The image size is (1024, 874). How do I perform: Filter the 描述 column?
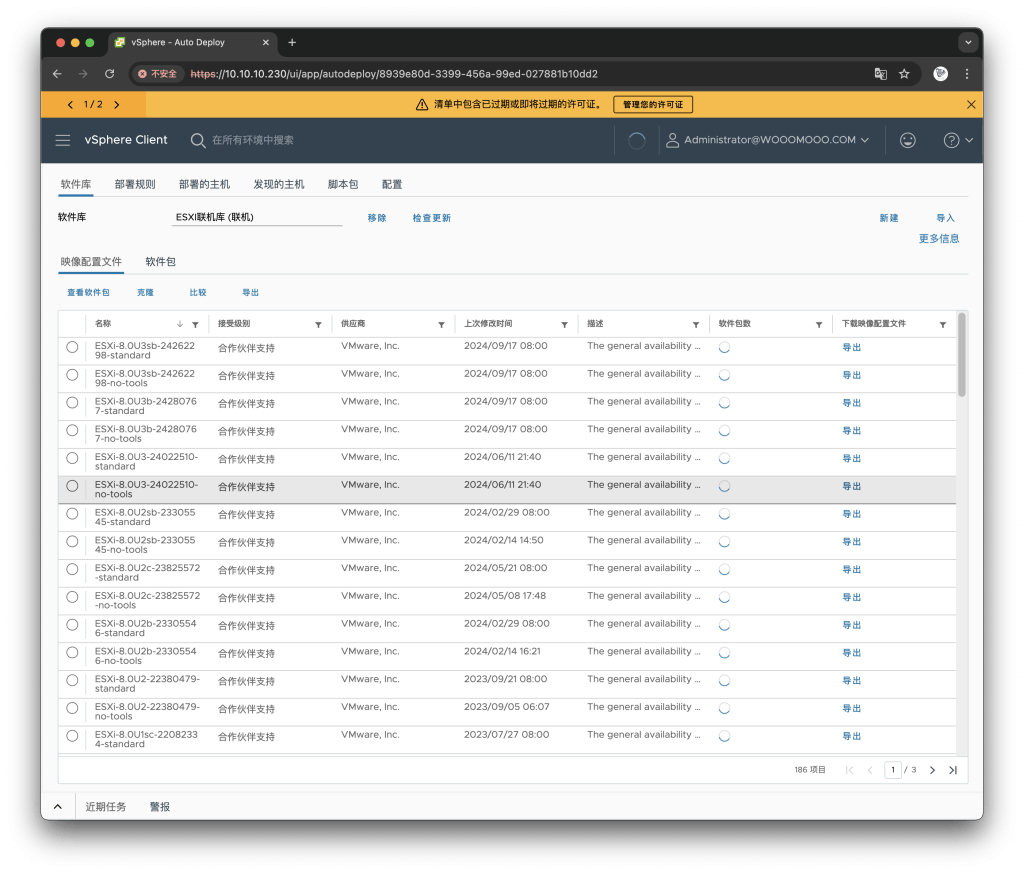696,325
